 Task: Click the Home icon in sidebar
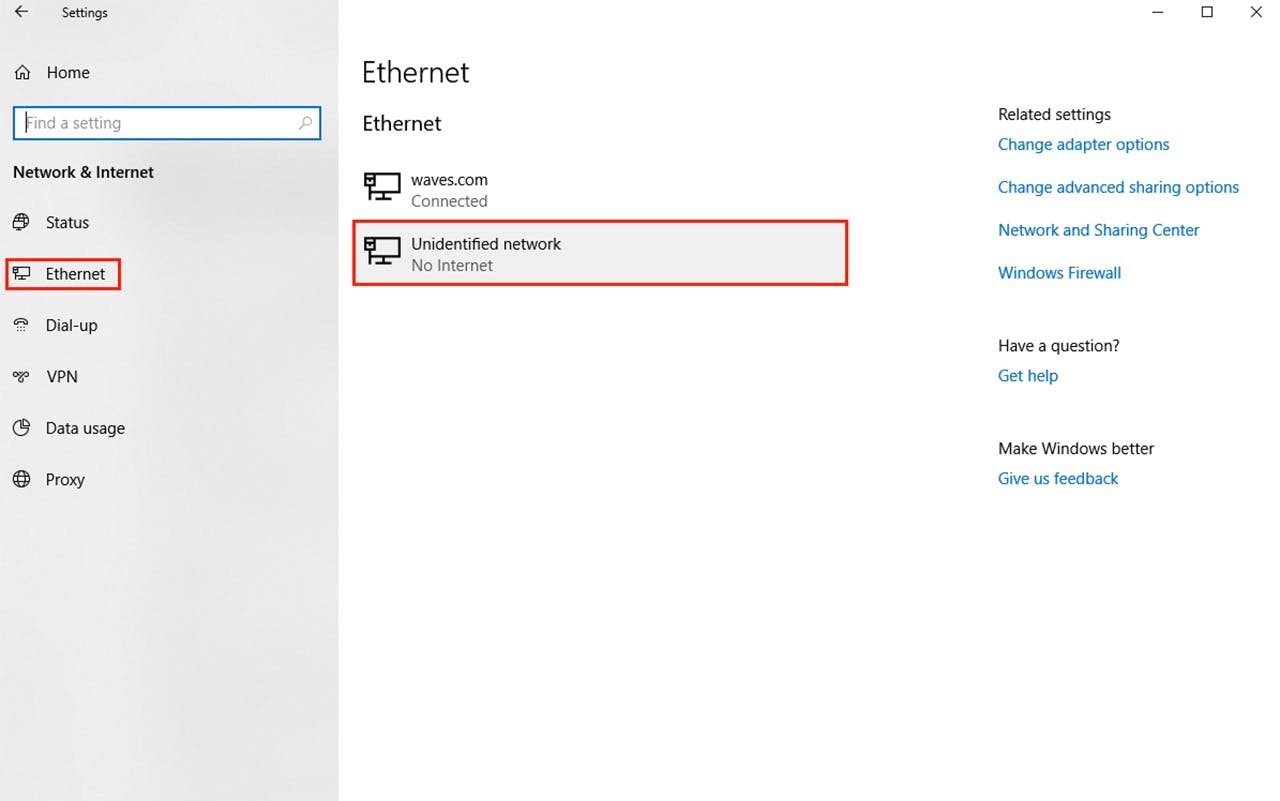(21, 72)
